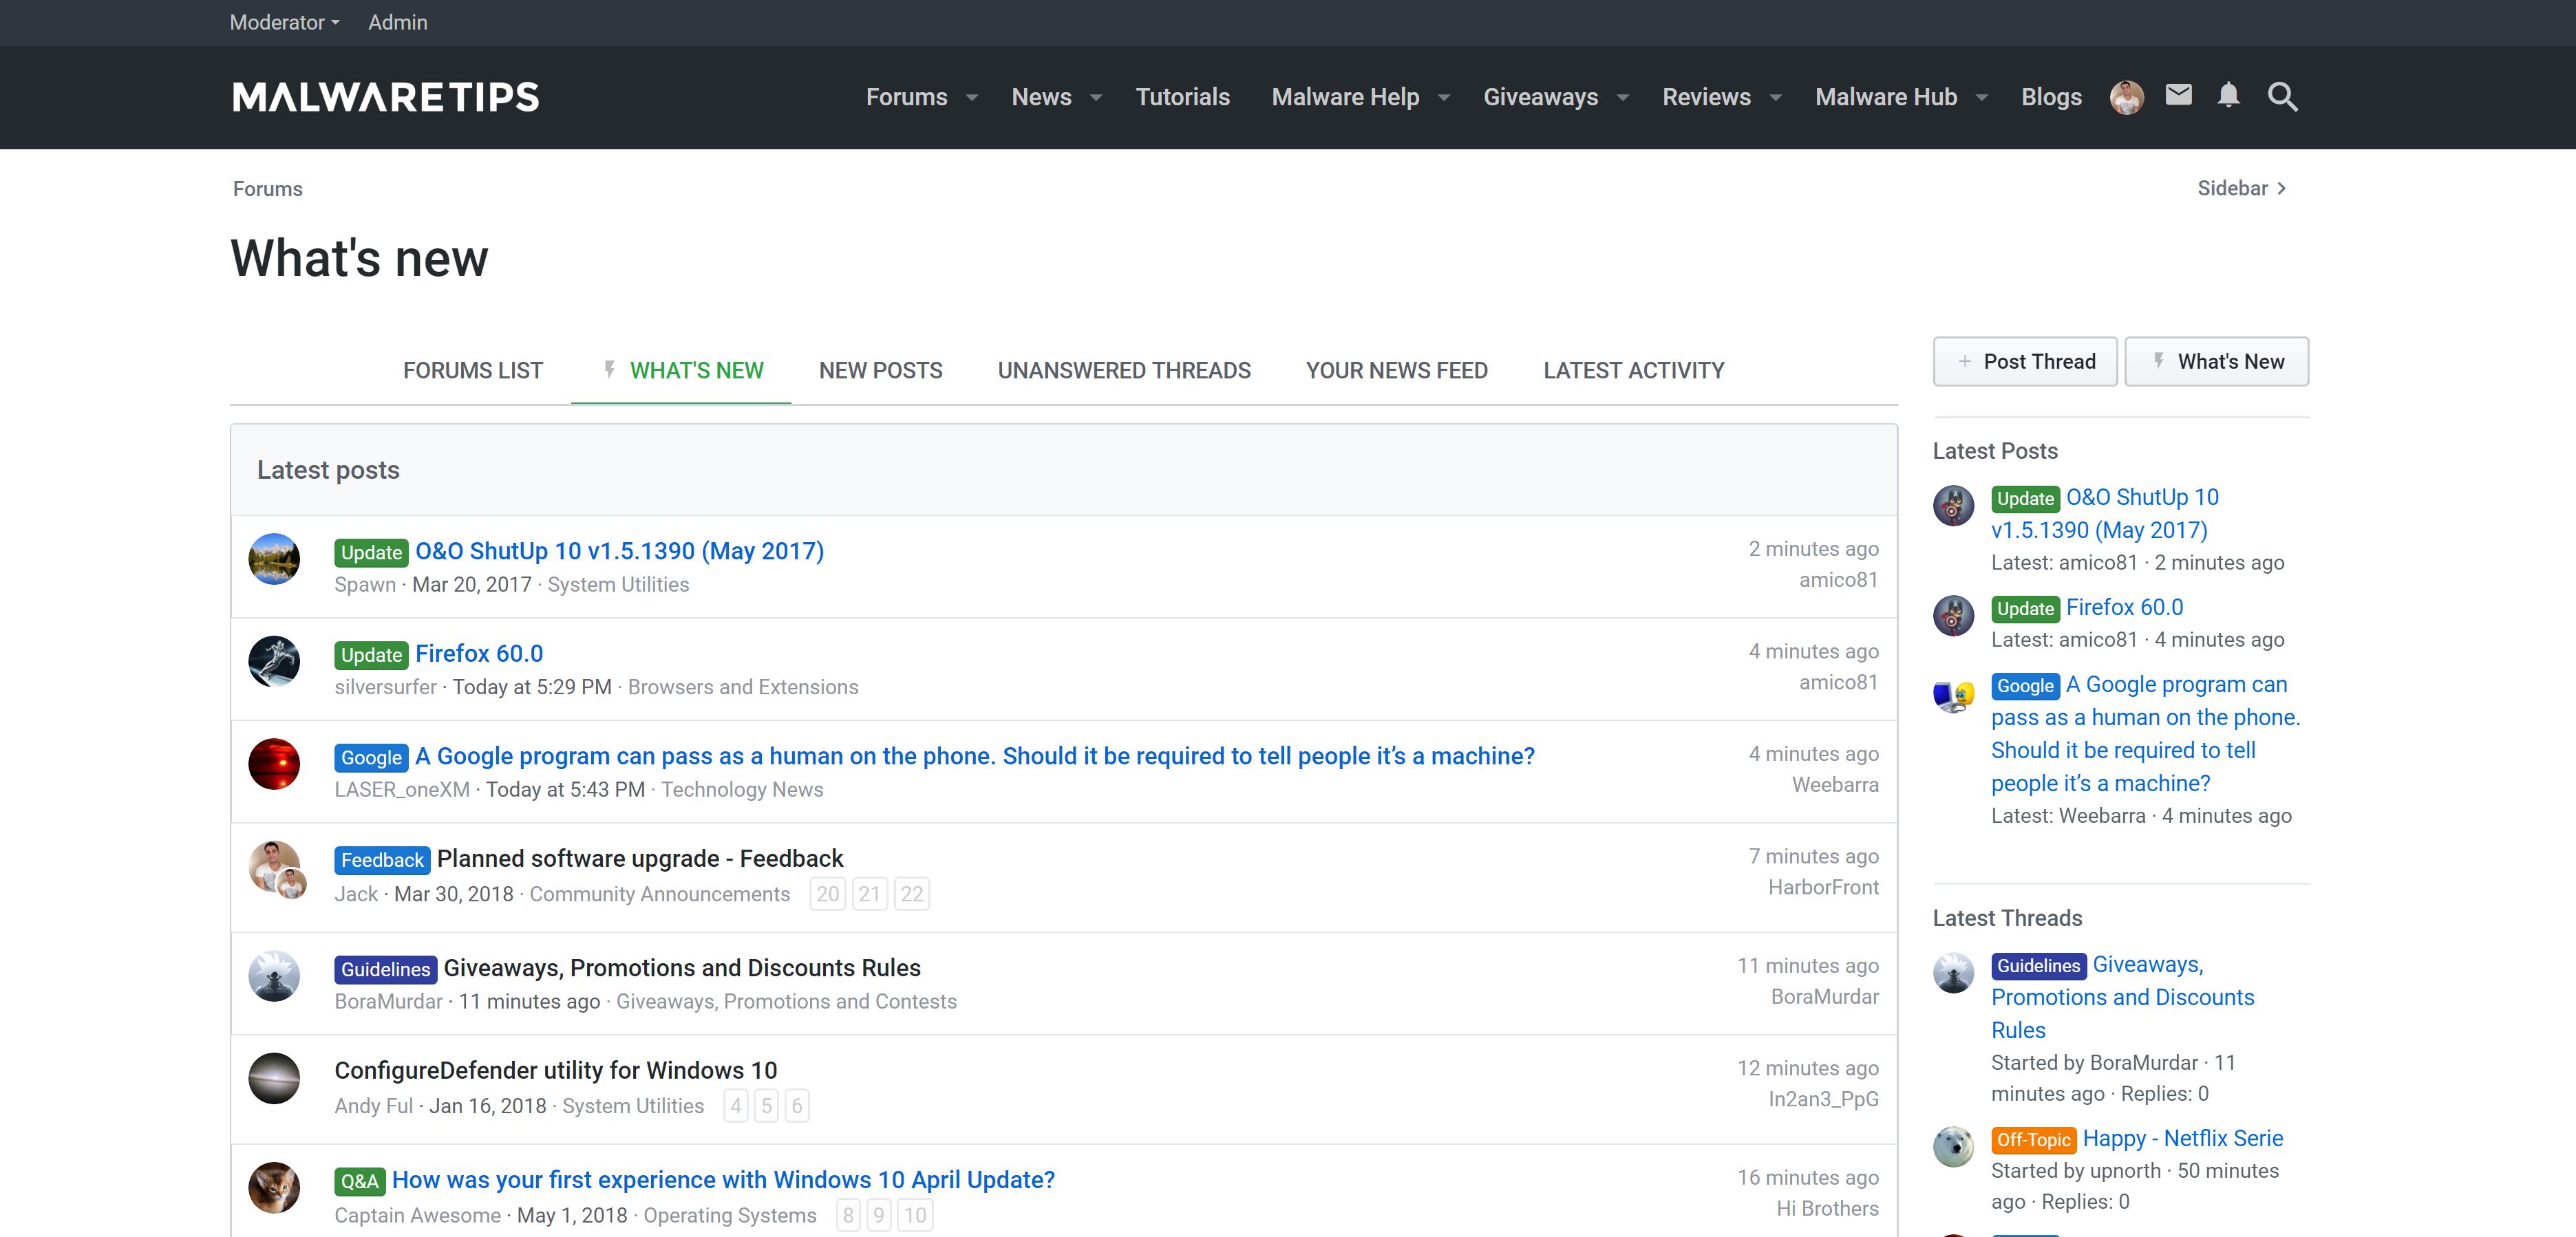The width and height of the screenshot is (2576, 1237).
Task: Click the What's New sidebar button
Action: (2216, 361)
